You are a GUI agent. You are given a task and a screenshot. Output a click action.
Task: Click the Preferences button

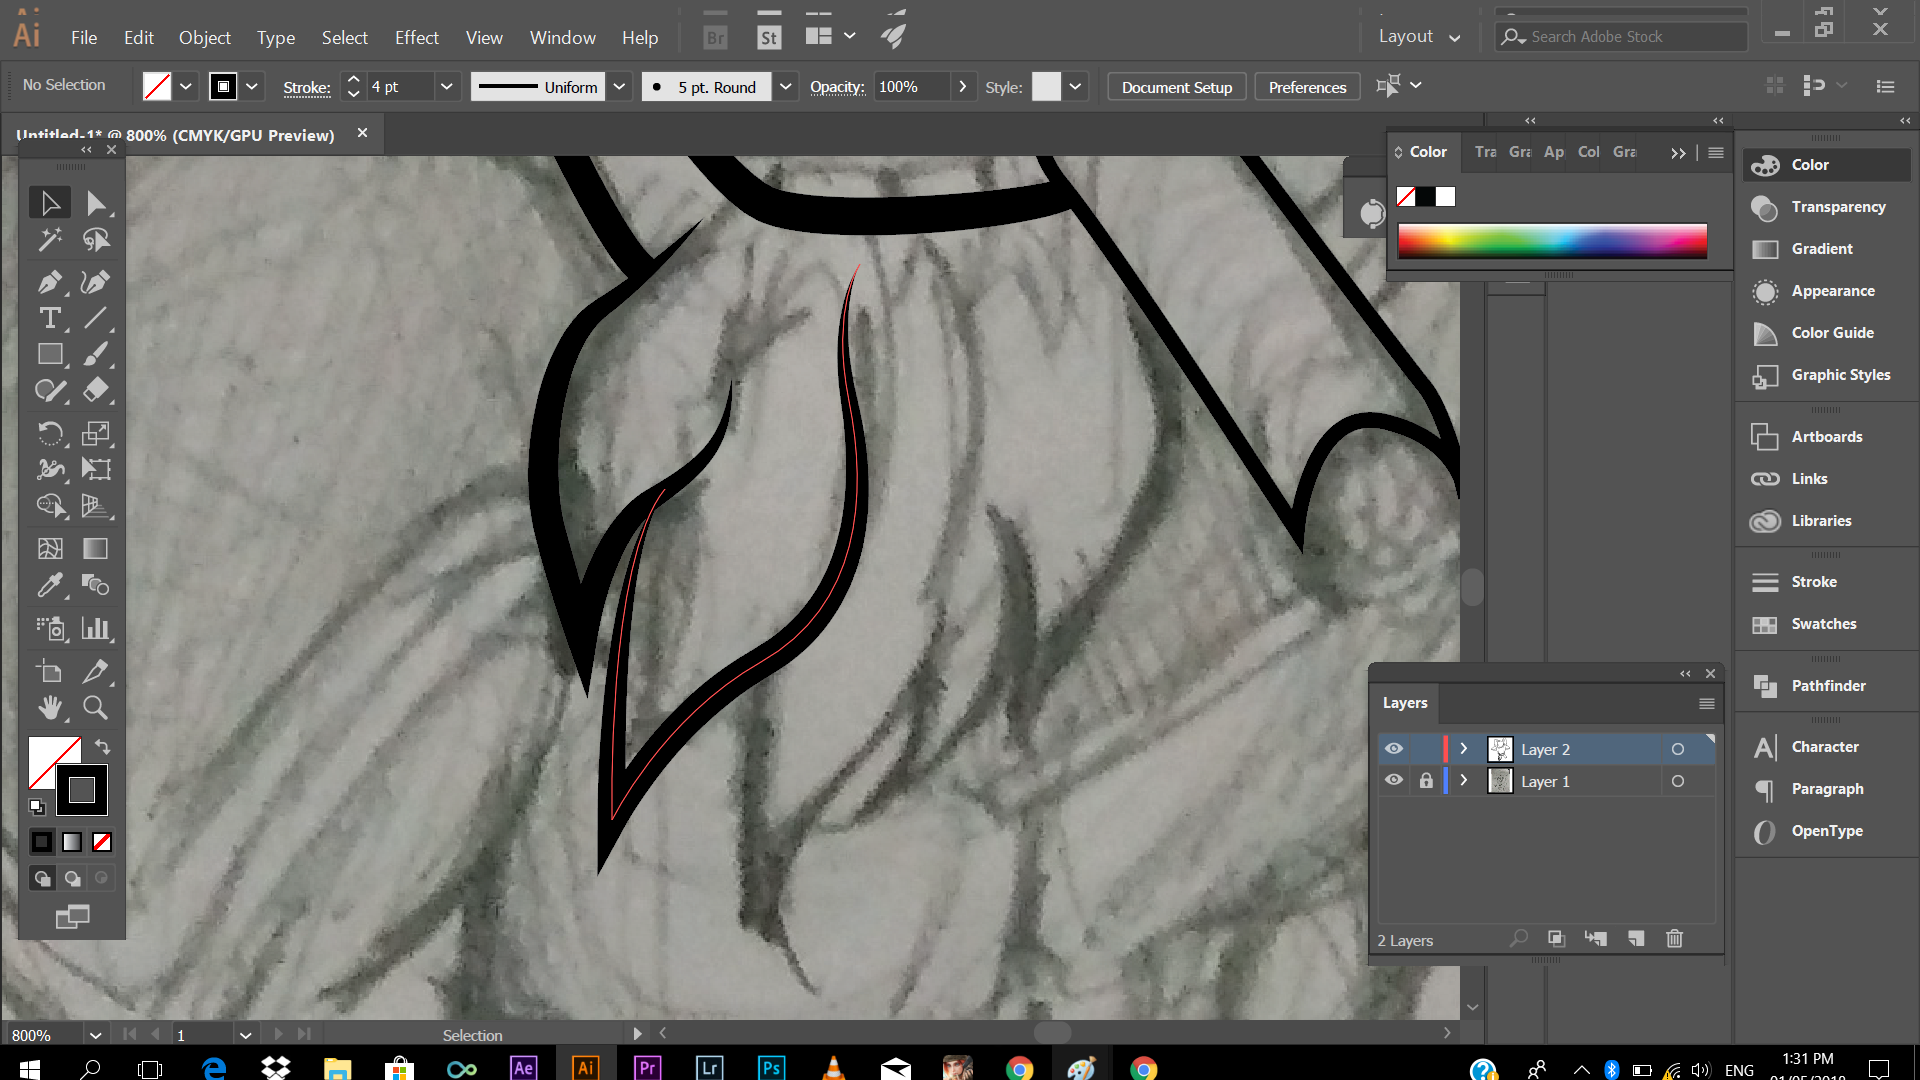click(x=1307, y=87)
